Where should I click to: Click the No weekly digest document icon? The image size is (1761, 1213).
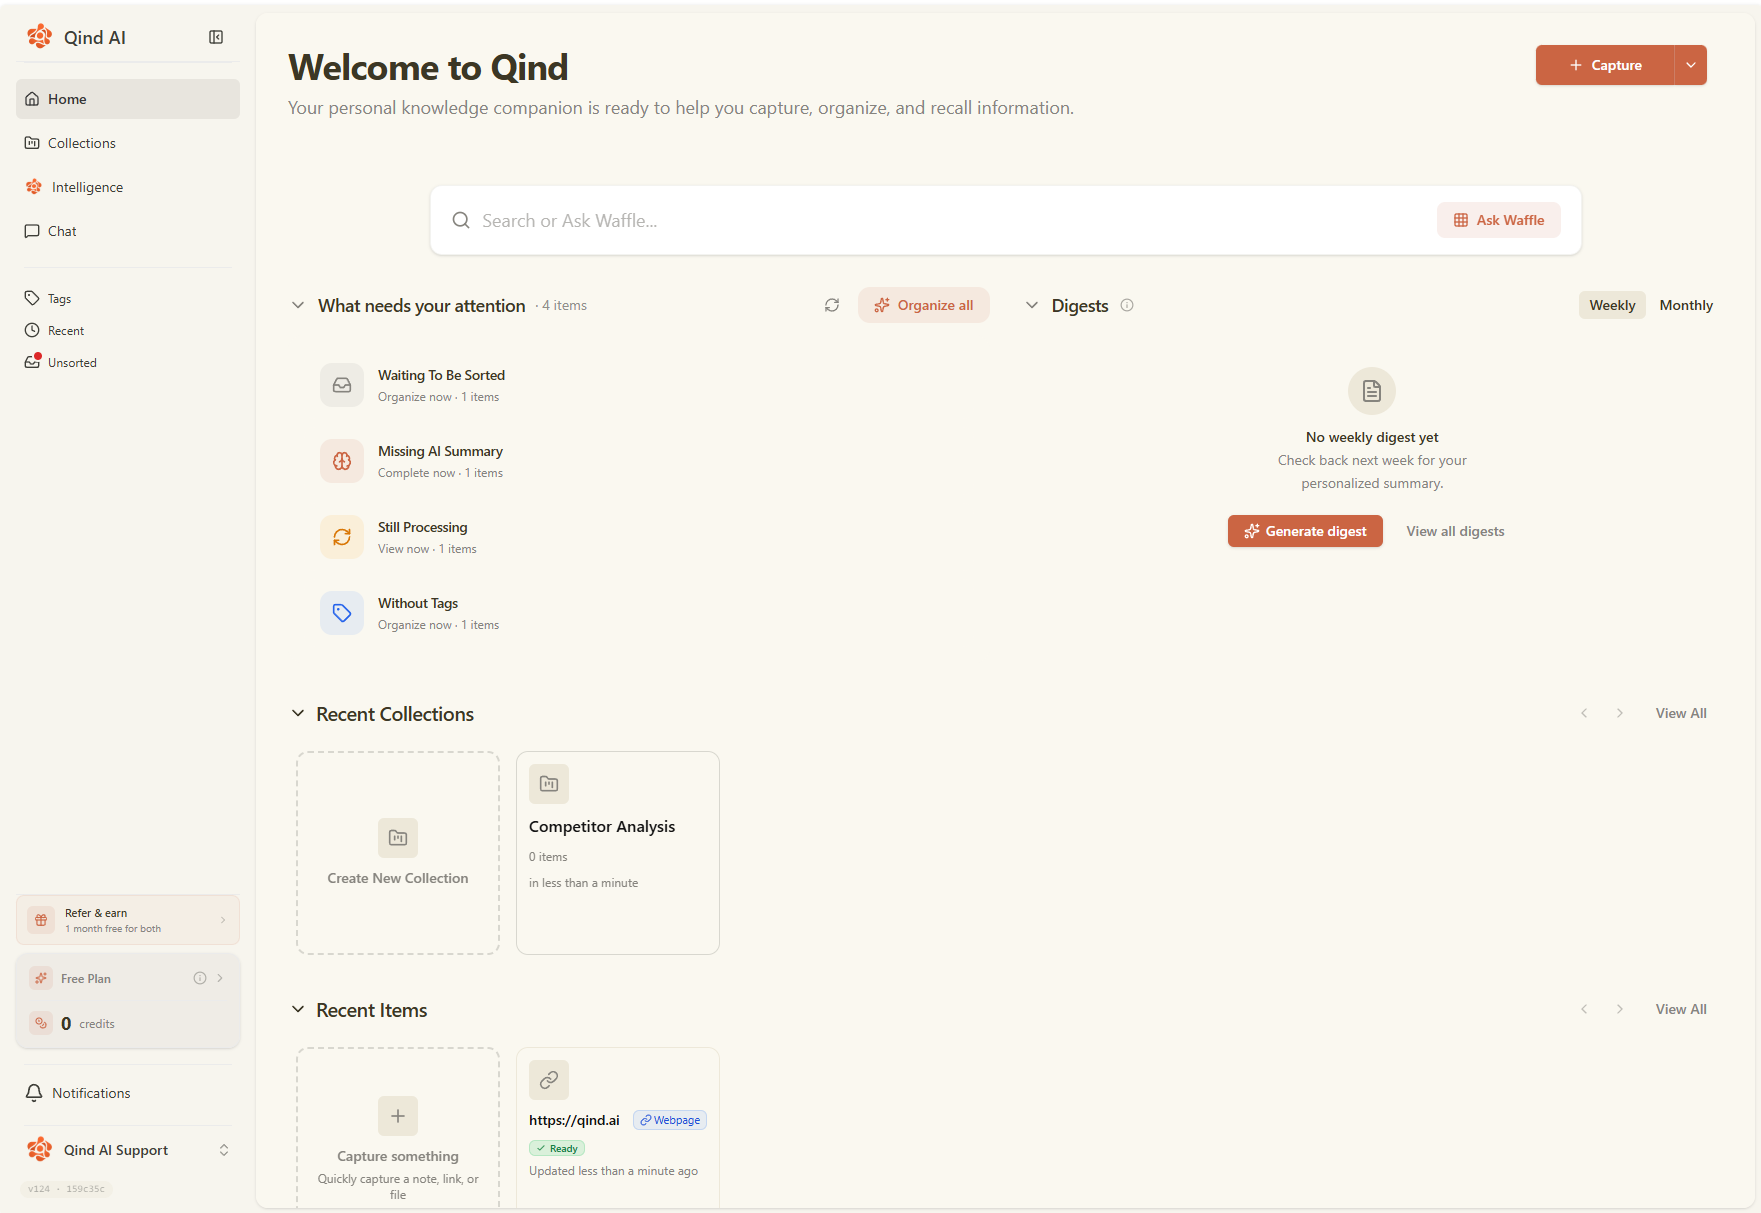1372,391
